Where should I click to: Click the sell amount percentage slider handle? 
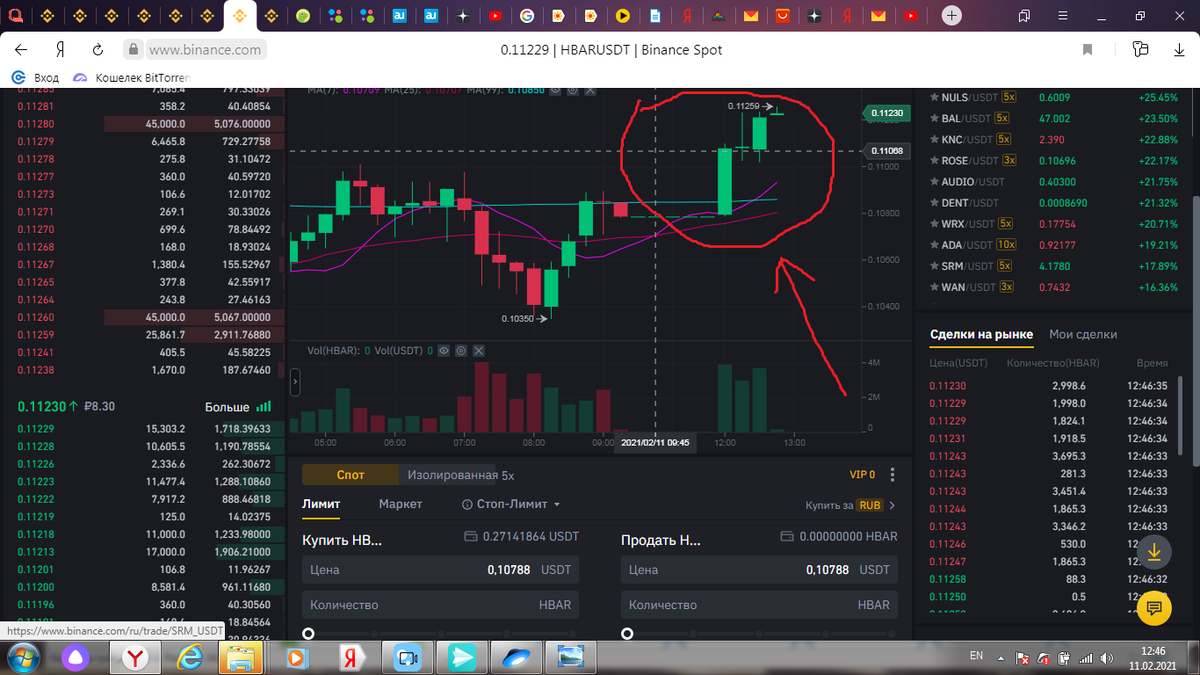pos(627,633)
